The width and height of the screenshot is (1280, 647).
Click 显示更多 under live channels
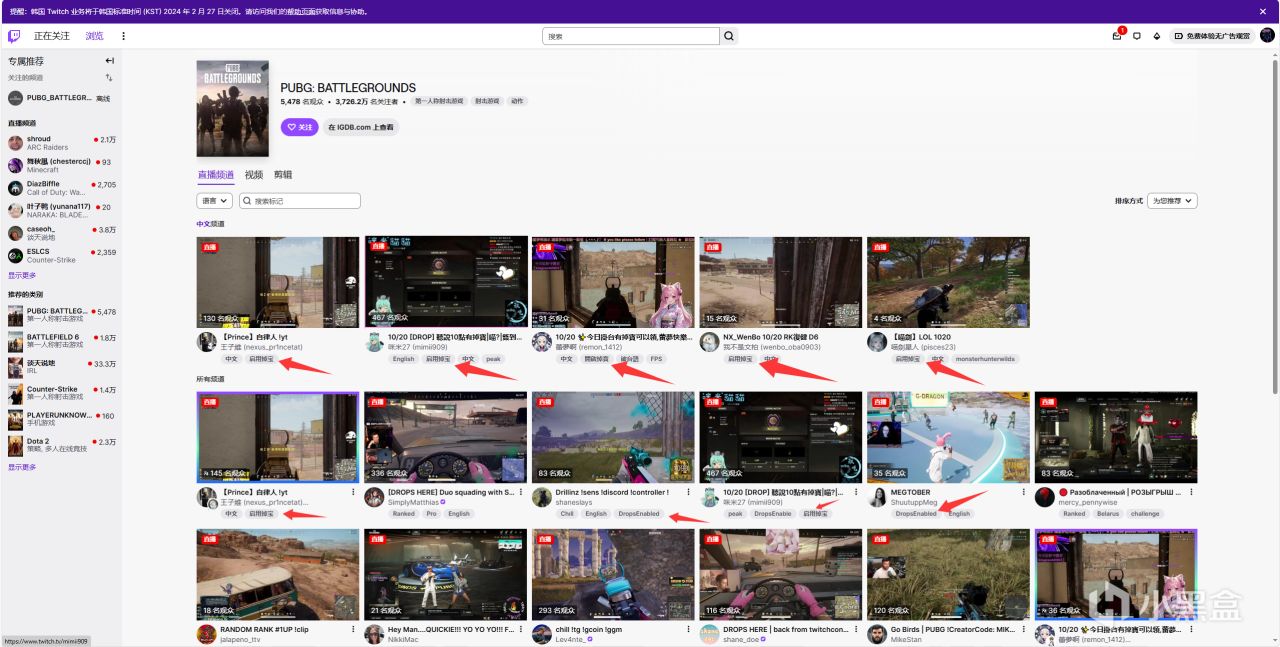pos(22,275)
